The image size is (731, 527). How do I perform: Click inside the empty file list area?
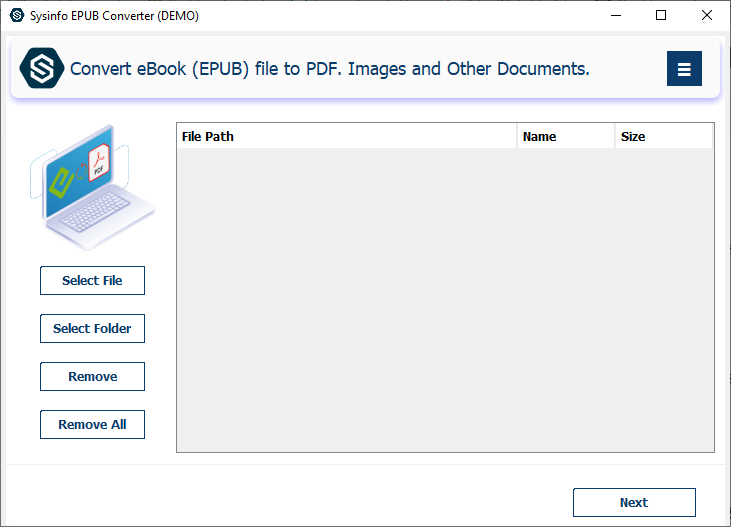click(x=445, y=300)
